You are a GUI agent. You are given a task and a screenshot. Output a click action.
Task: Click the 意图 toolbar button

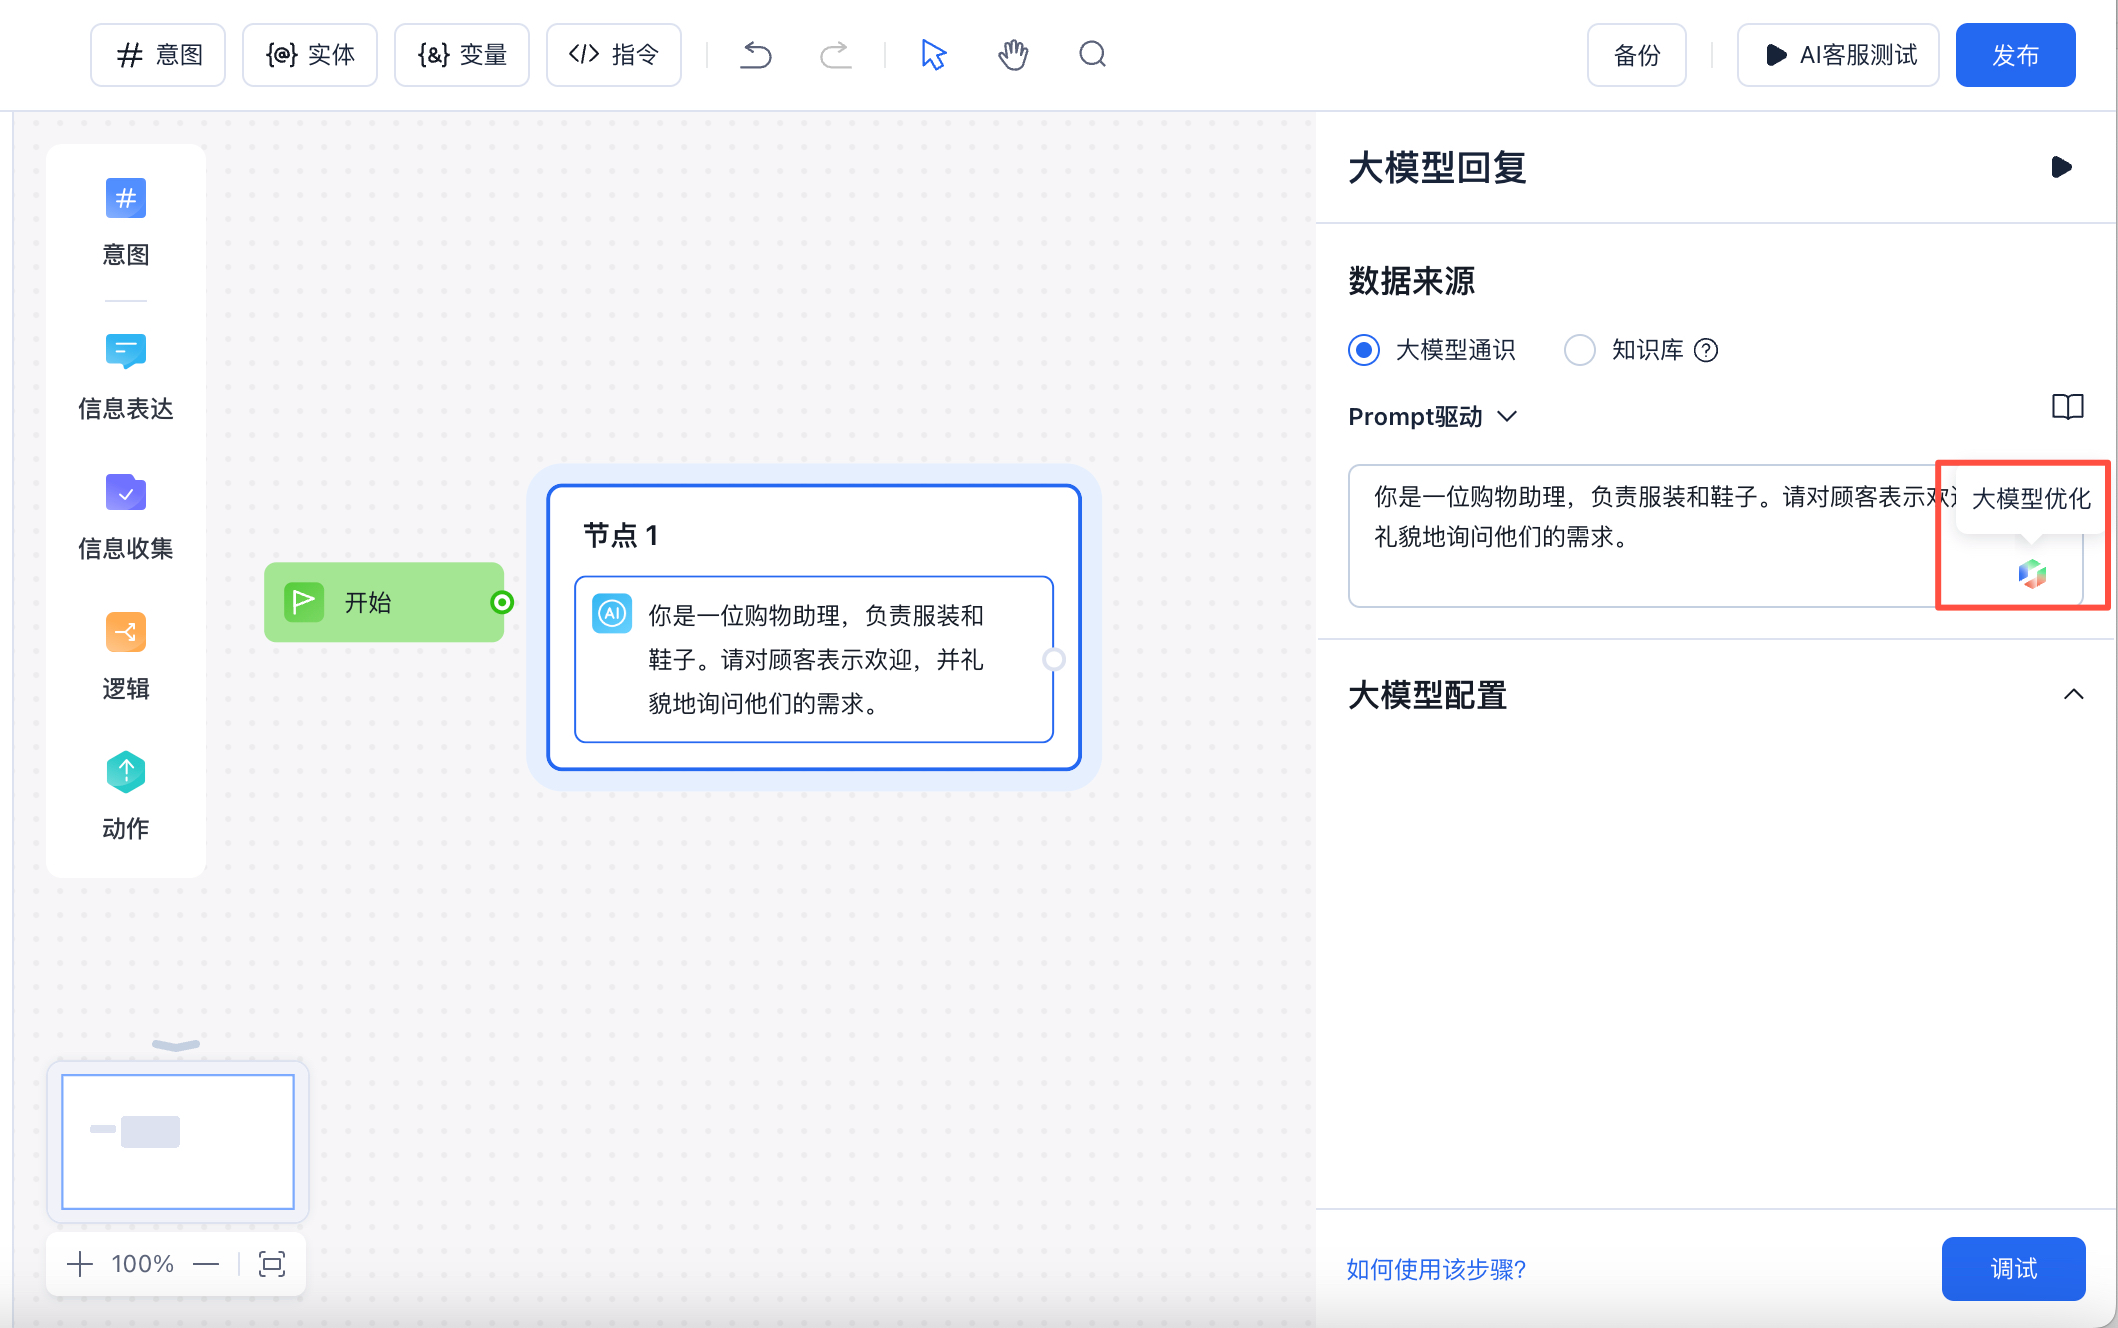coord(158,55)
